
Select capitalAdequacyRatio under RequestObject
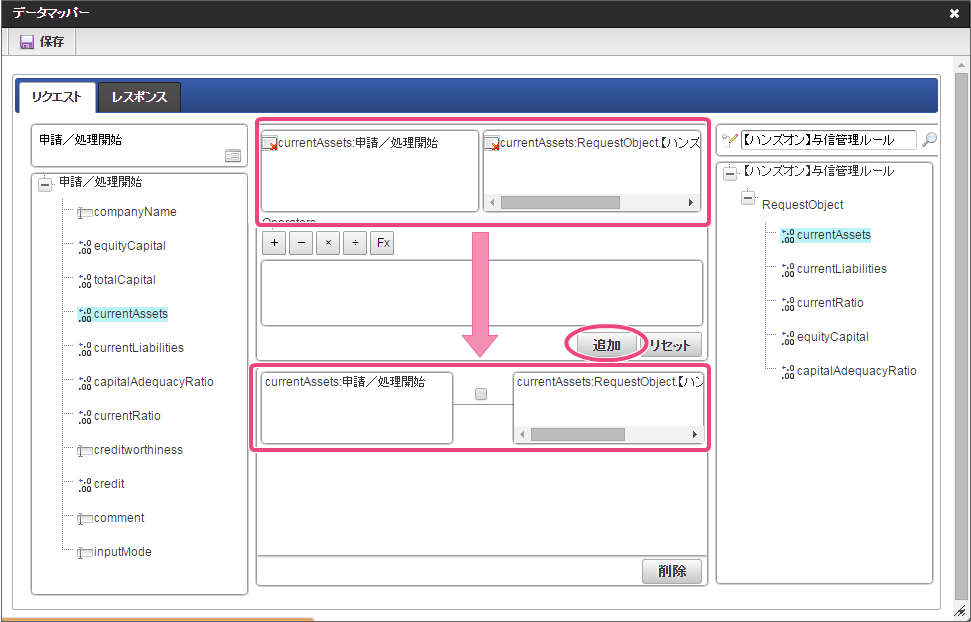[x=856, y=372]
